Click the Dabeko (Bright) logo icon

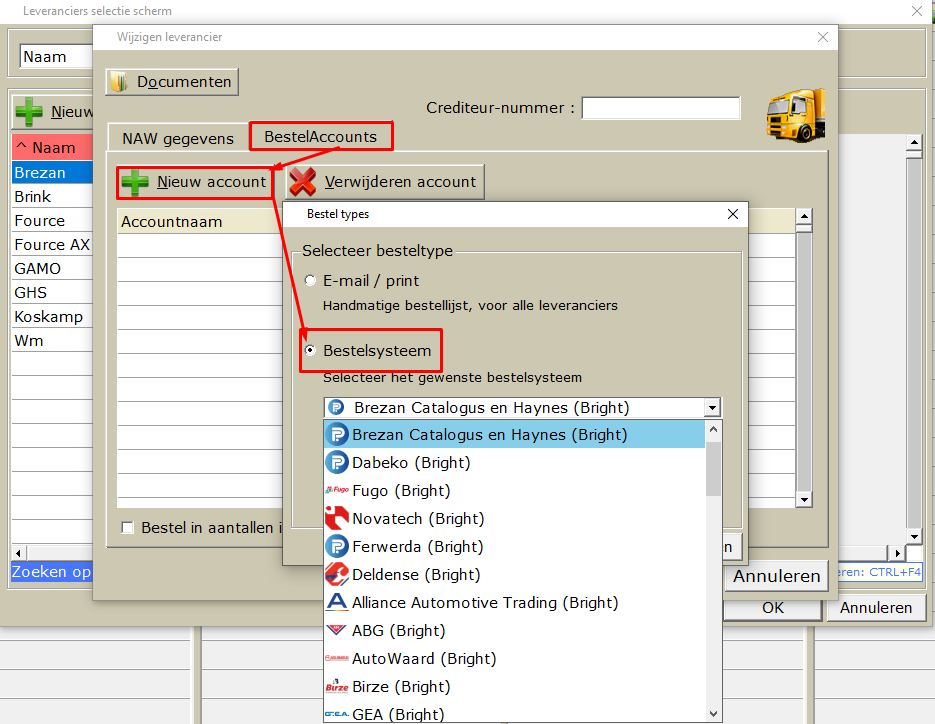(337, 462)
